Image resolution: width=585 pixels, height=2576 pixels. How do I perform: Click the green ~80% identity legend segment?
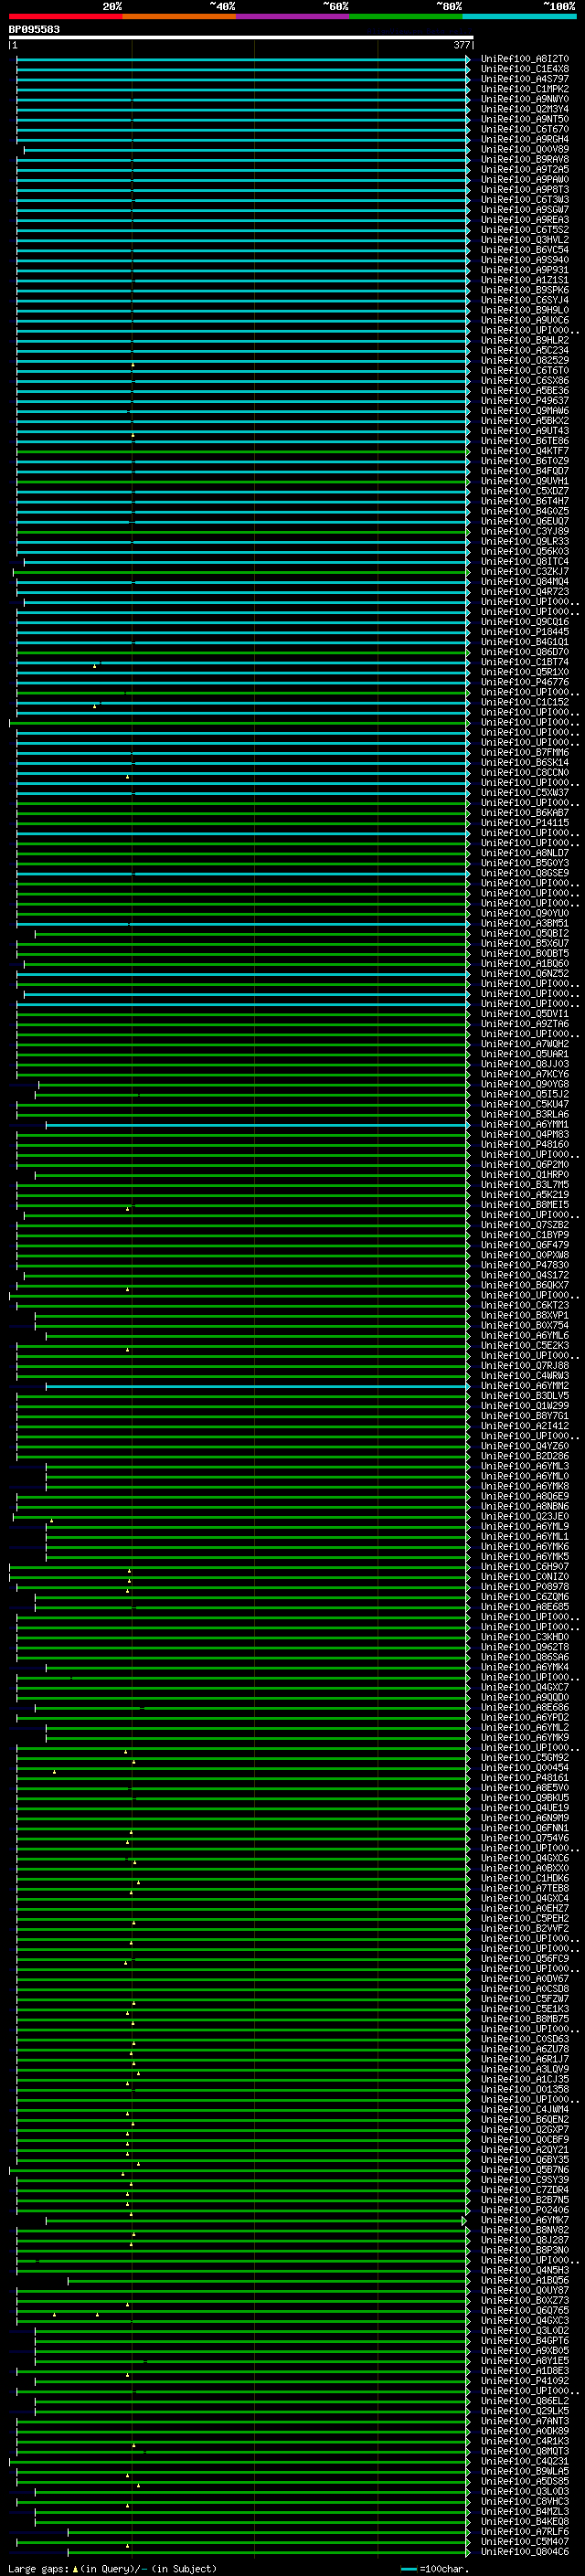click(x=406, y=16)
